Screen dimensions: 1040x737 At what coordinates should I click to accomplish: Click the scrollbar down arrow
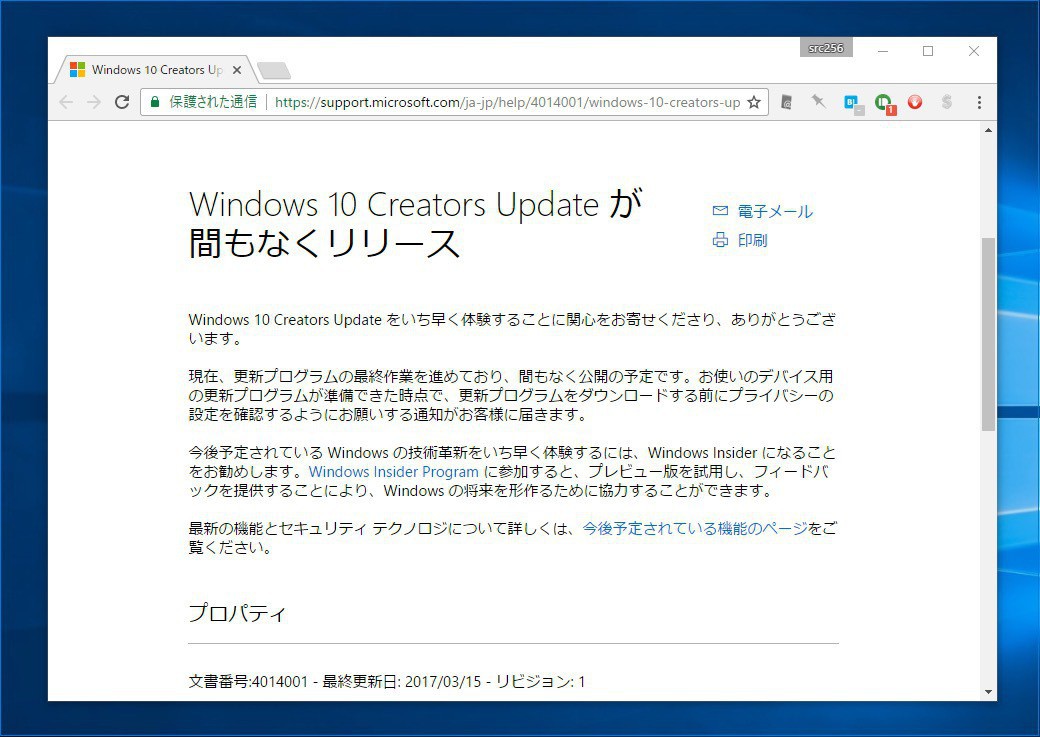(988, 692)
